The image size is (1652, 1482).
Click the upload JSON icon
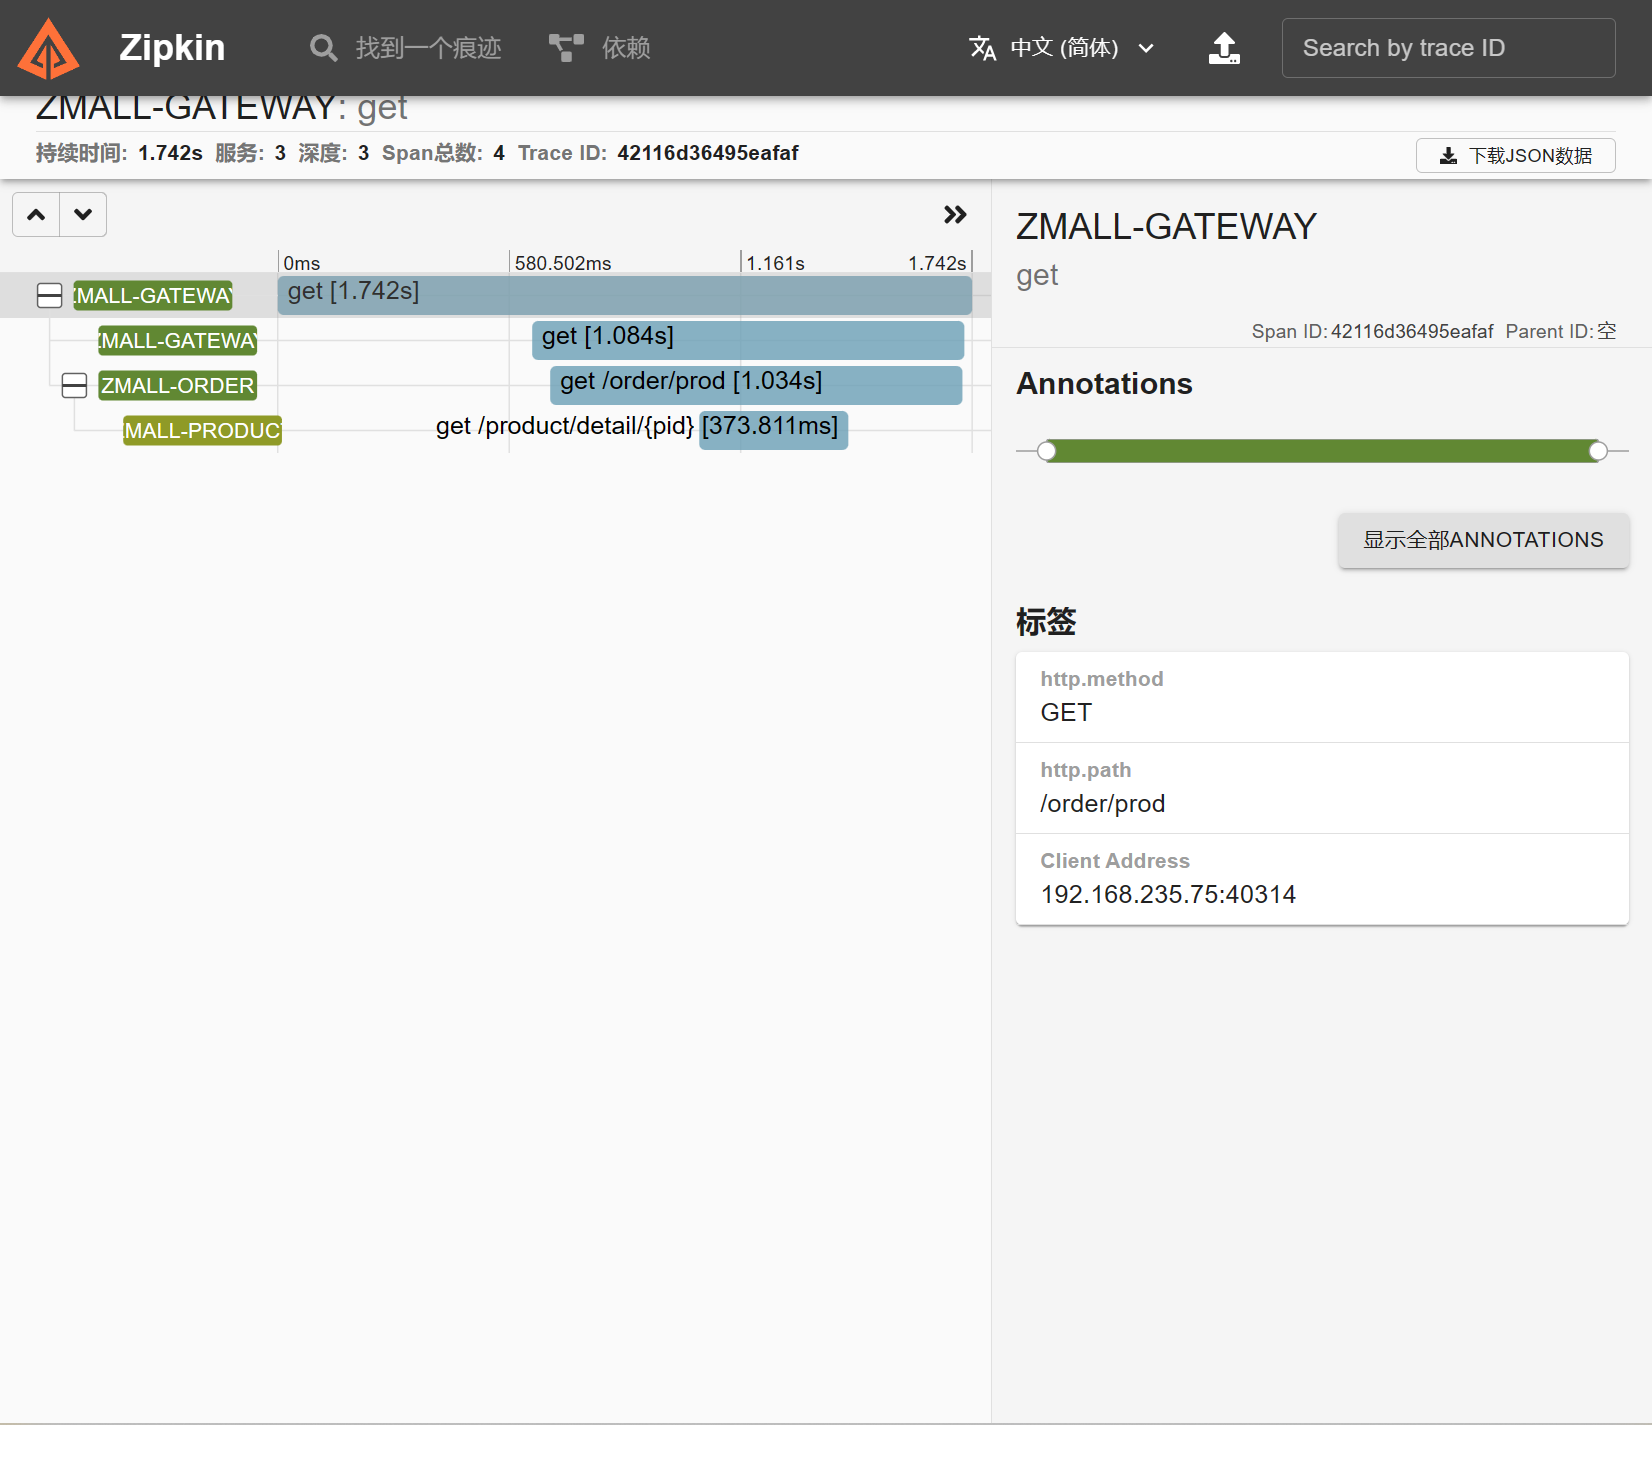point(1224,48)
